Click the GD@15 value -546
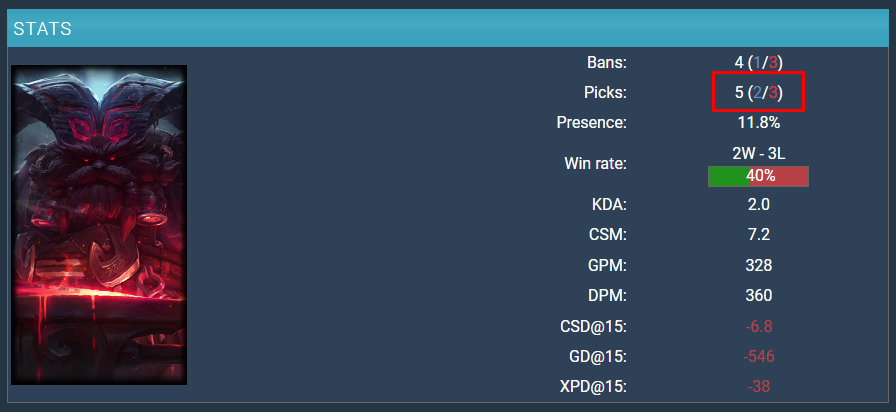This screenshot has height=412, width=896. (x=758, y=356)
